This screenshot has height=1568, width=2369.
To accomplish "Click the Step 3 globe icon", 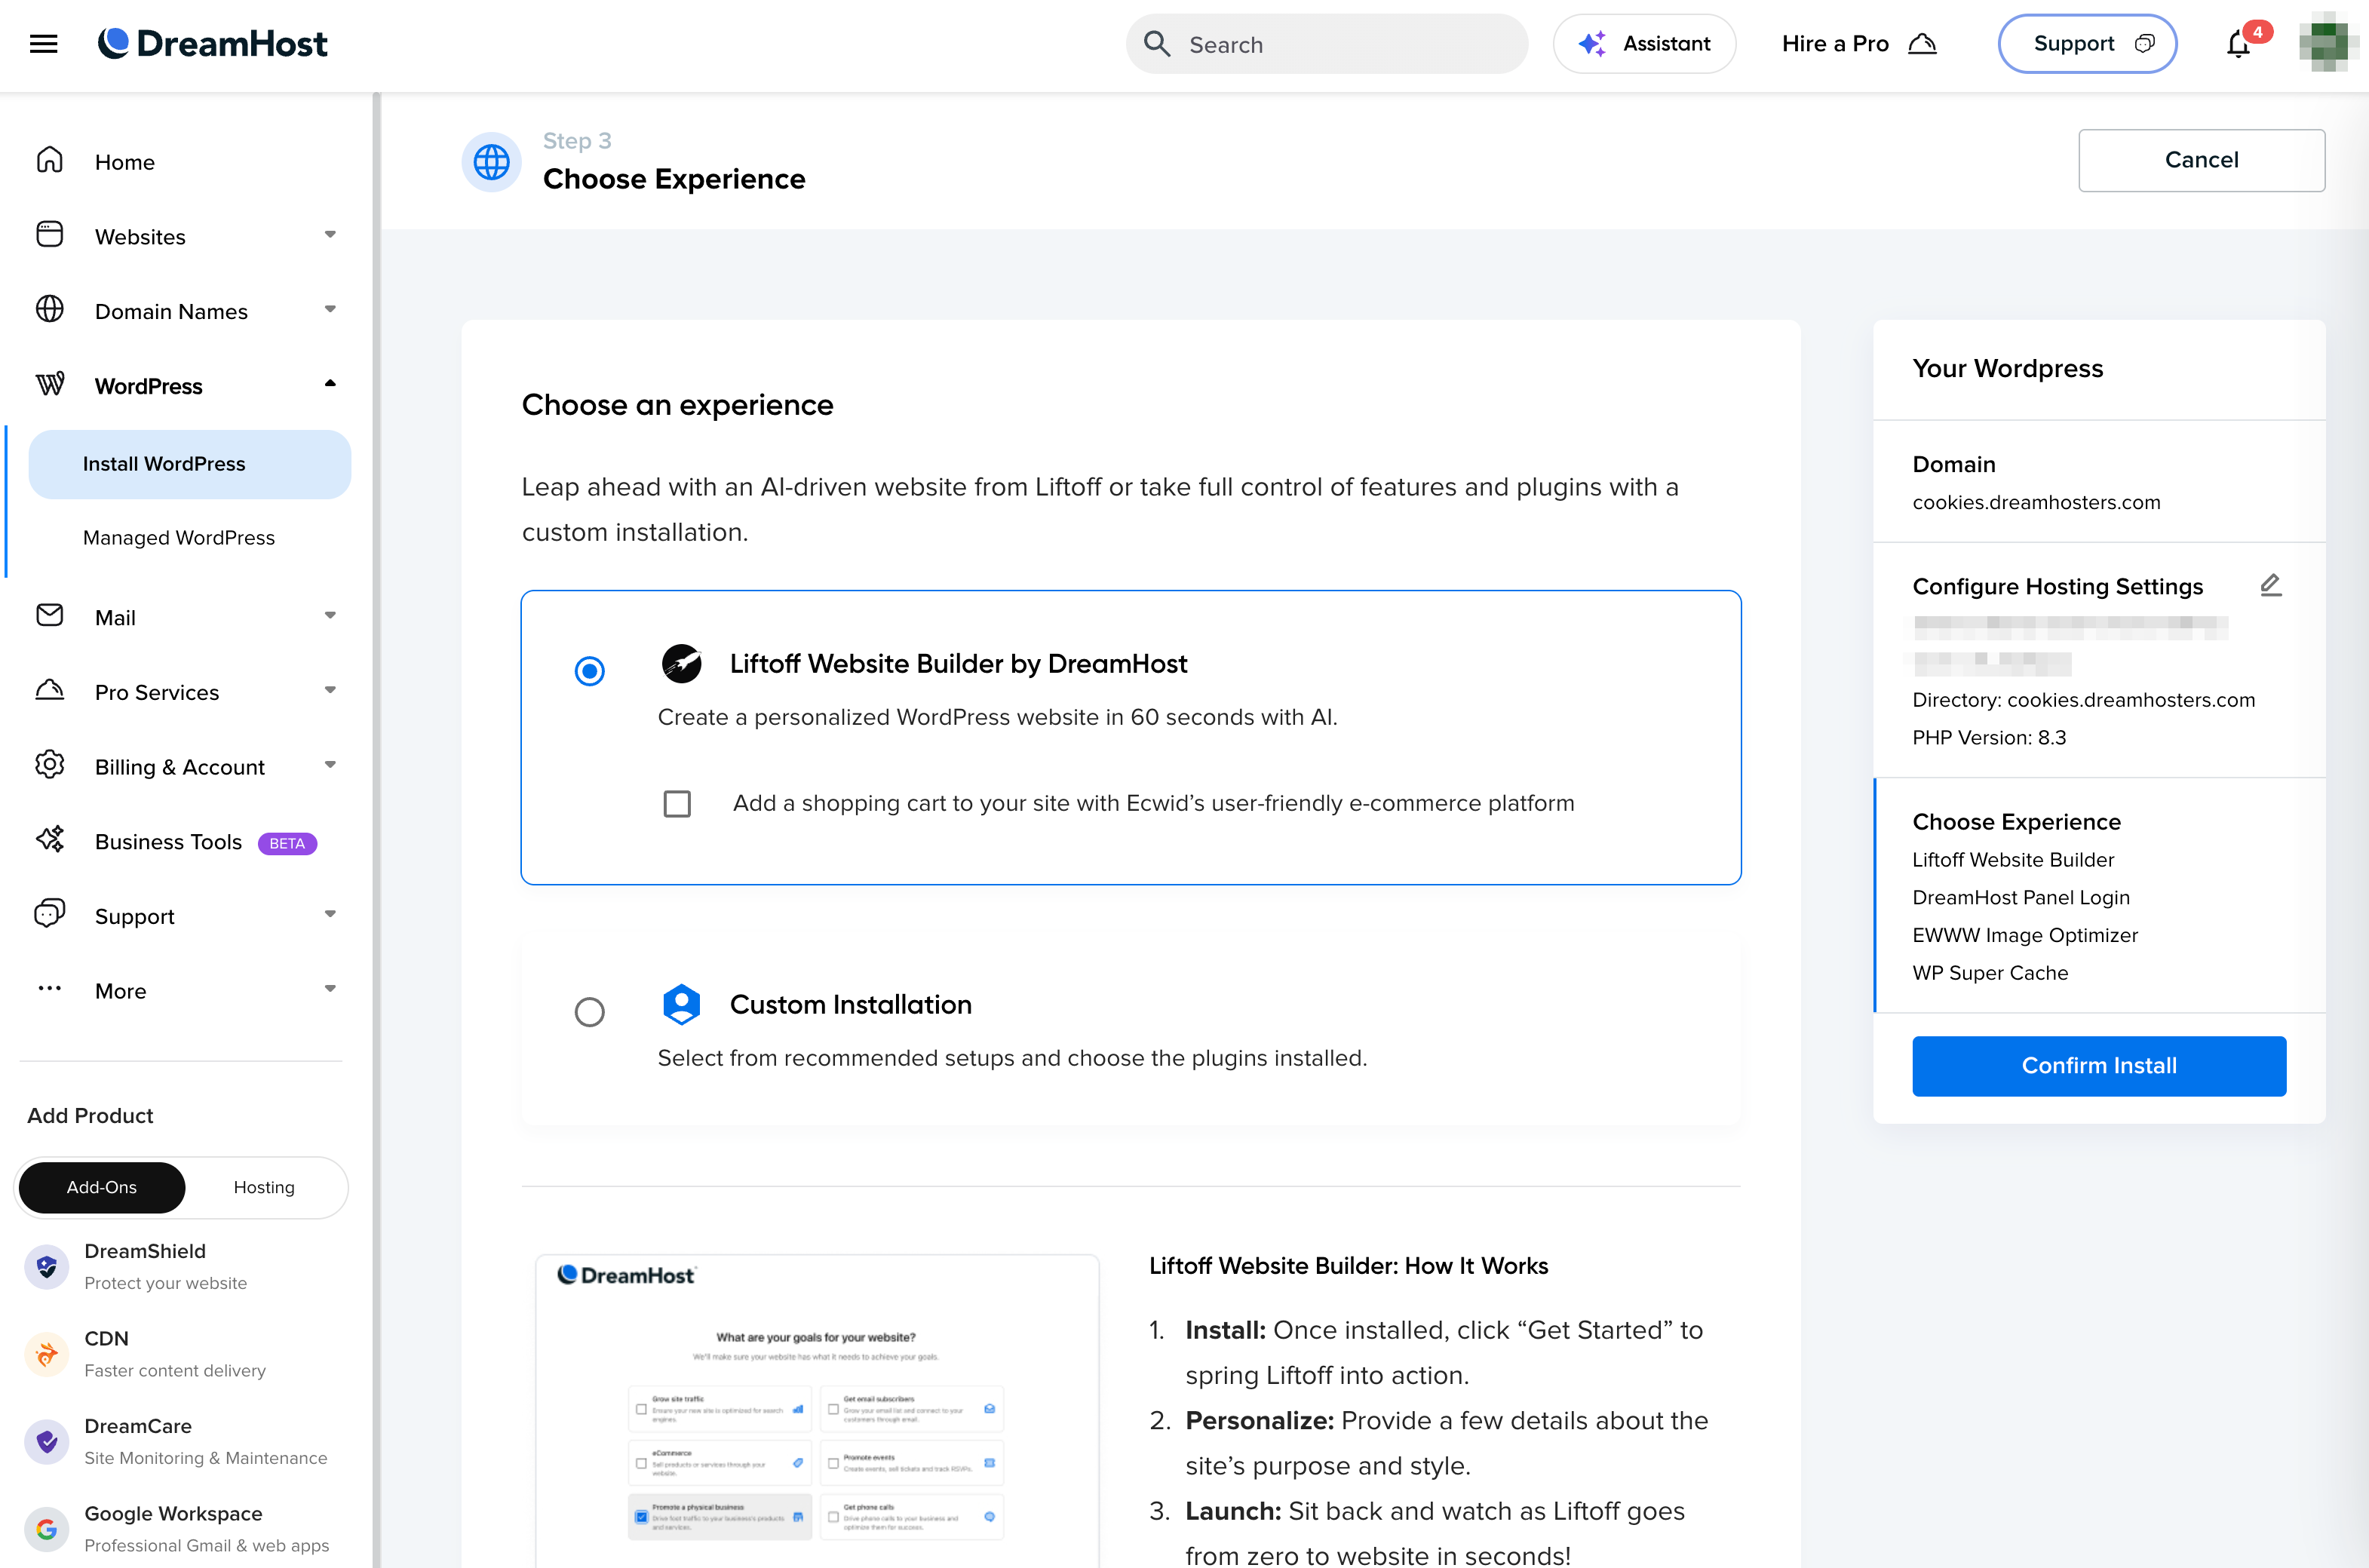I will tap(491, 162).
